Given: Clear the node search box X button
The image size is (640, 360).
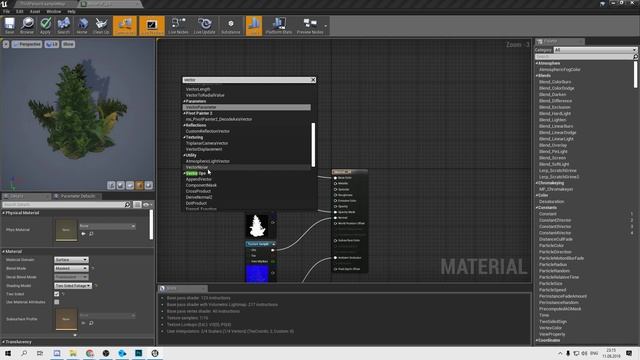Looking at the screenshot, I should pos(313,80).
